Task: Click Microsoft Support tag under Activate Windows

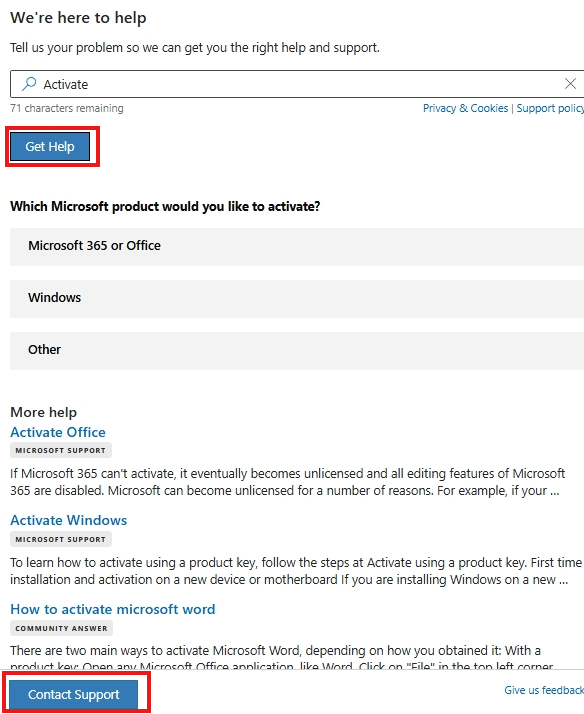Action: (x=61, y=539)
